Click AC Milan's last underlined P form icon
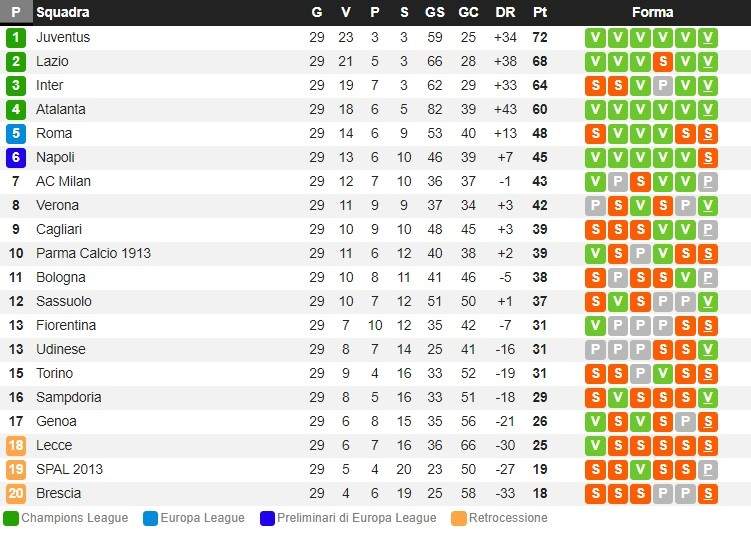751x539 pixels. [708, 181]
